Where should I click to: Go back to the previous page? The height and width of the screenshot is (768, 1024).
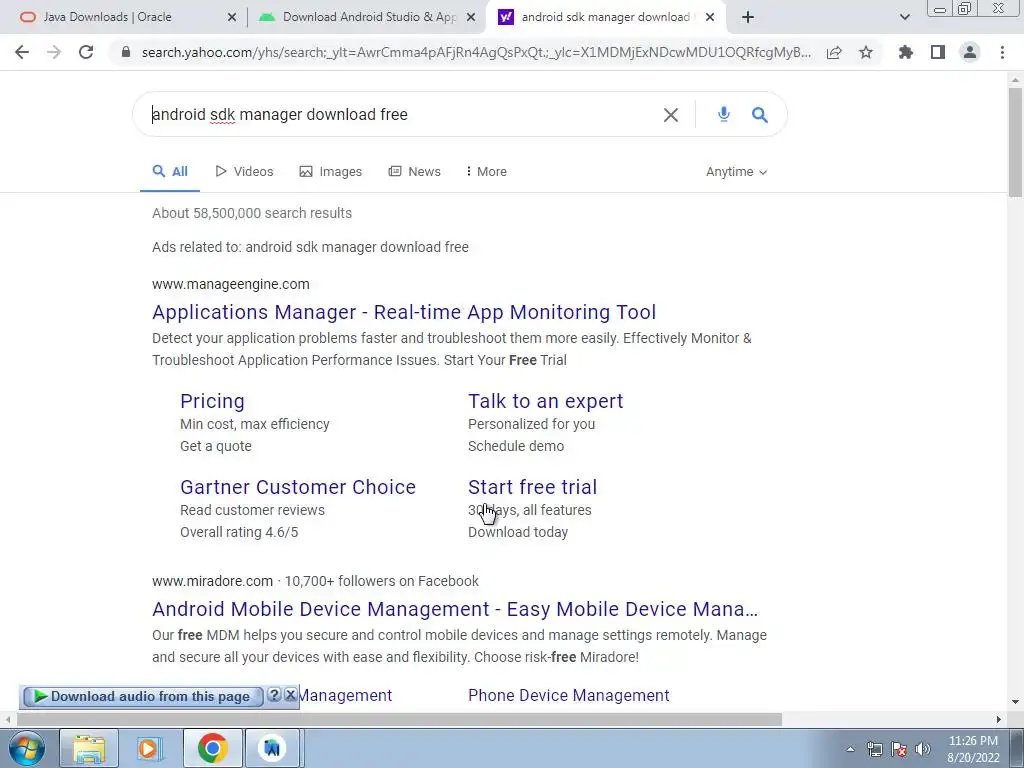(x=22, y=52)
